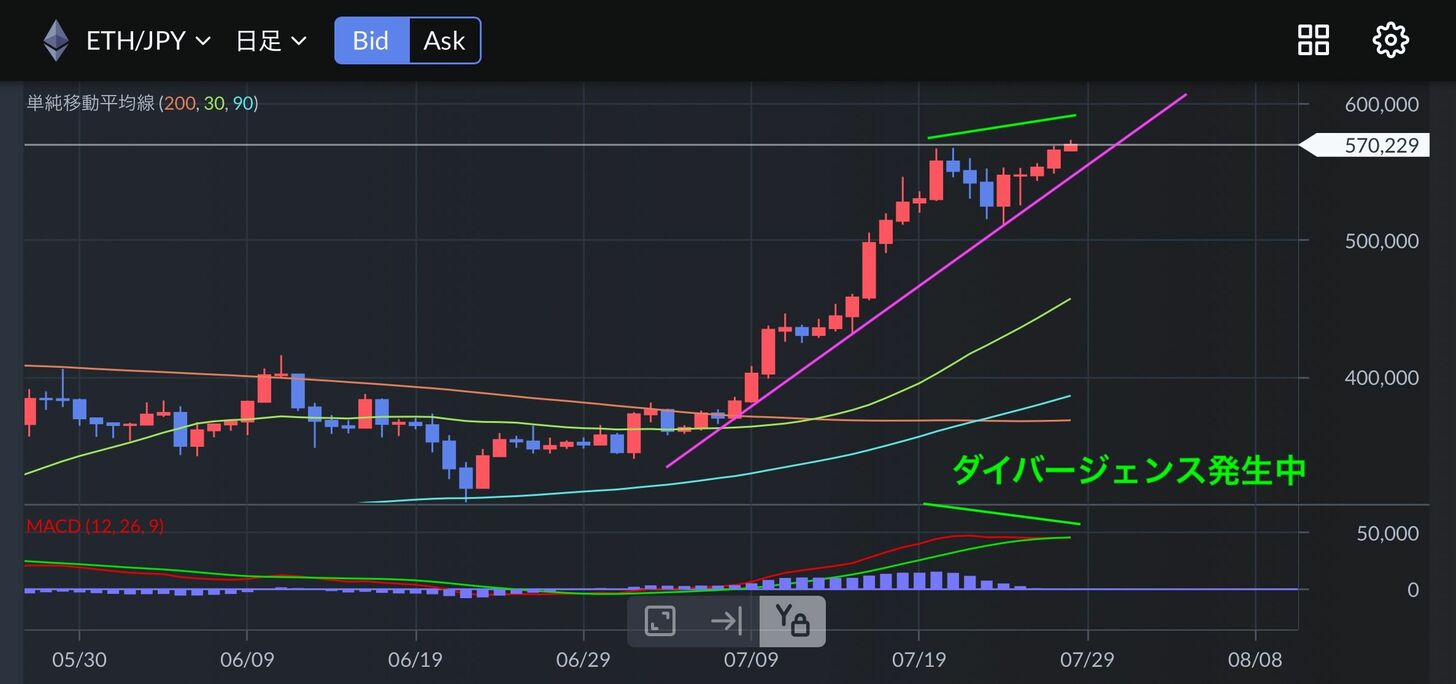
Task: Open chart settings gear
Action: [x=1390, y=40]
